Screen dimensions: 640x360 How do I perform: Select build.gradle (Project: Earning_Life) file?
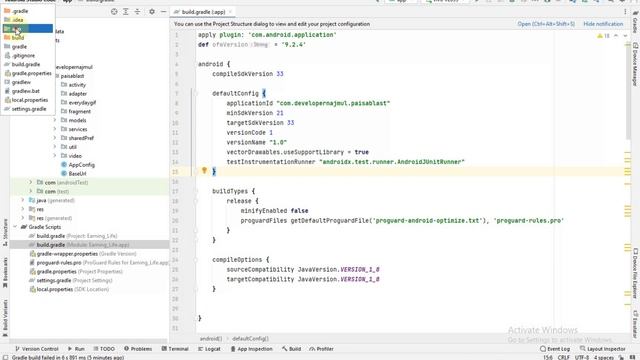pyautogui.click(x=73, y=236)
